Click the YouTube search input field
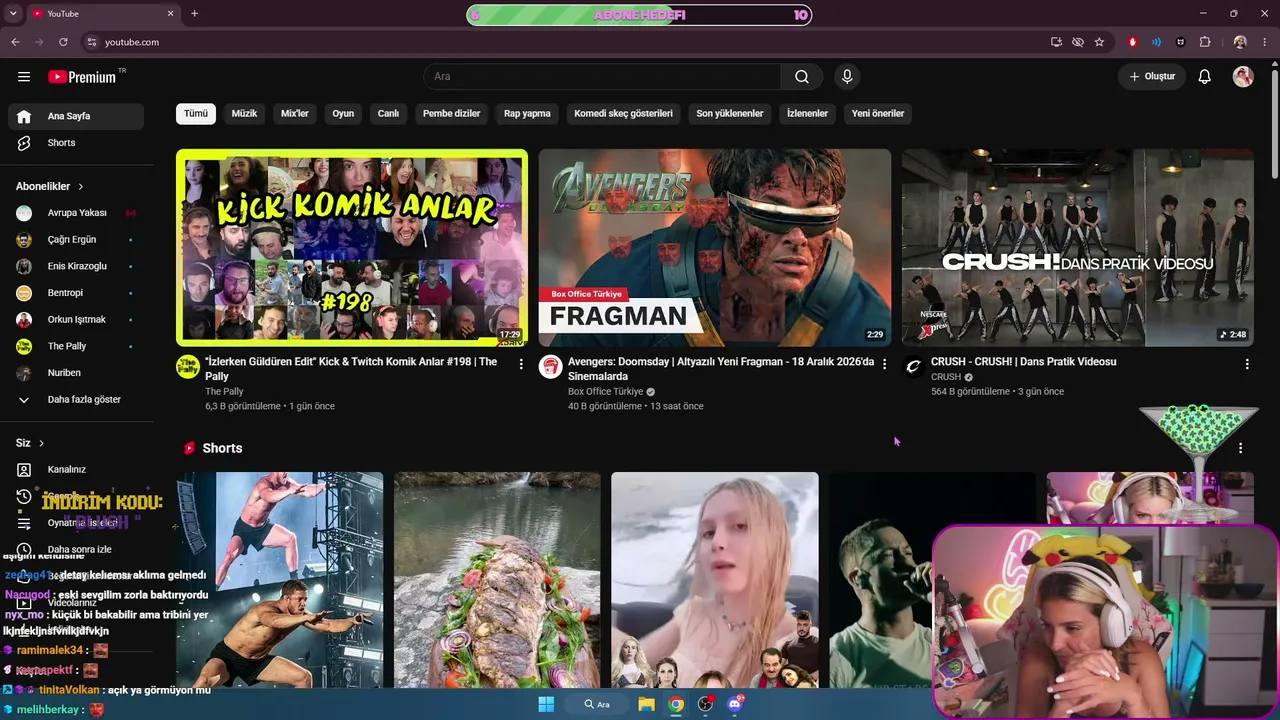Image resolution: width=1280 pixels, height=720 pixels. click(x=602, y=77)
